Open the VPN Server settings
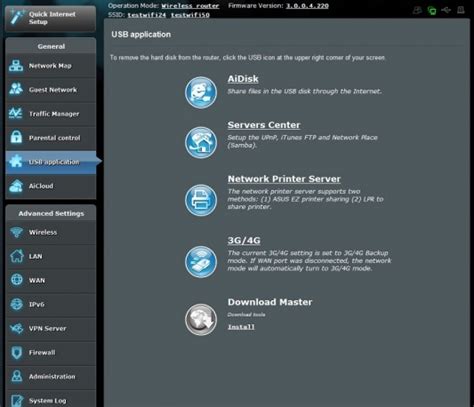Screen dimensions: 474x407 pos(51,328)
